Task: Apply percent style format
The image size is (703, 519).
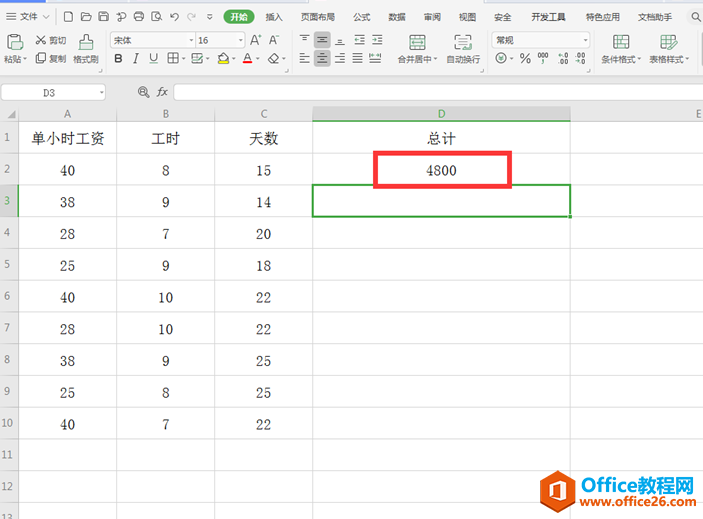Action: [x=525, y=58]
